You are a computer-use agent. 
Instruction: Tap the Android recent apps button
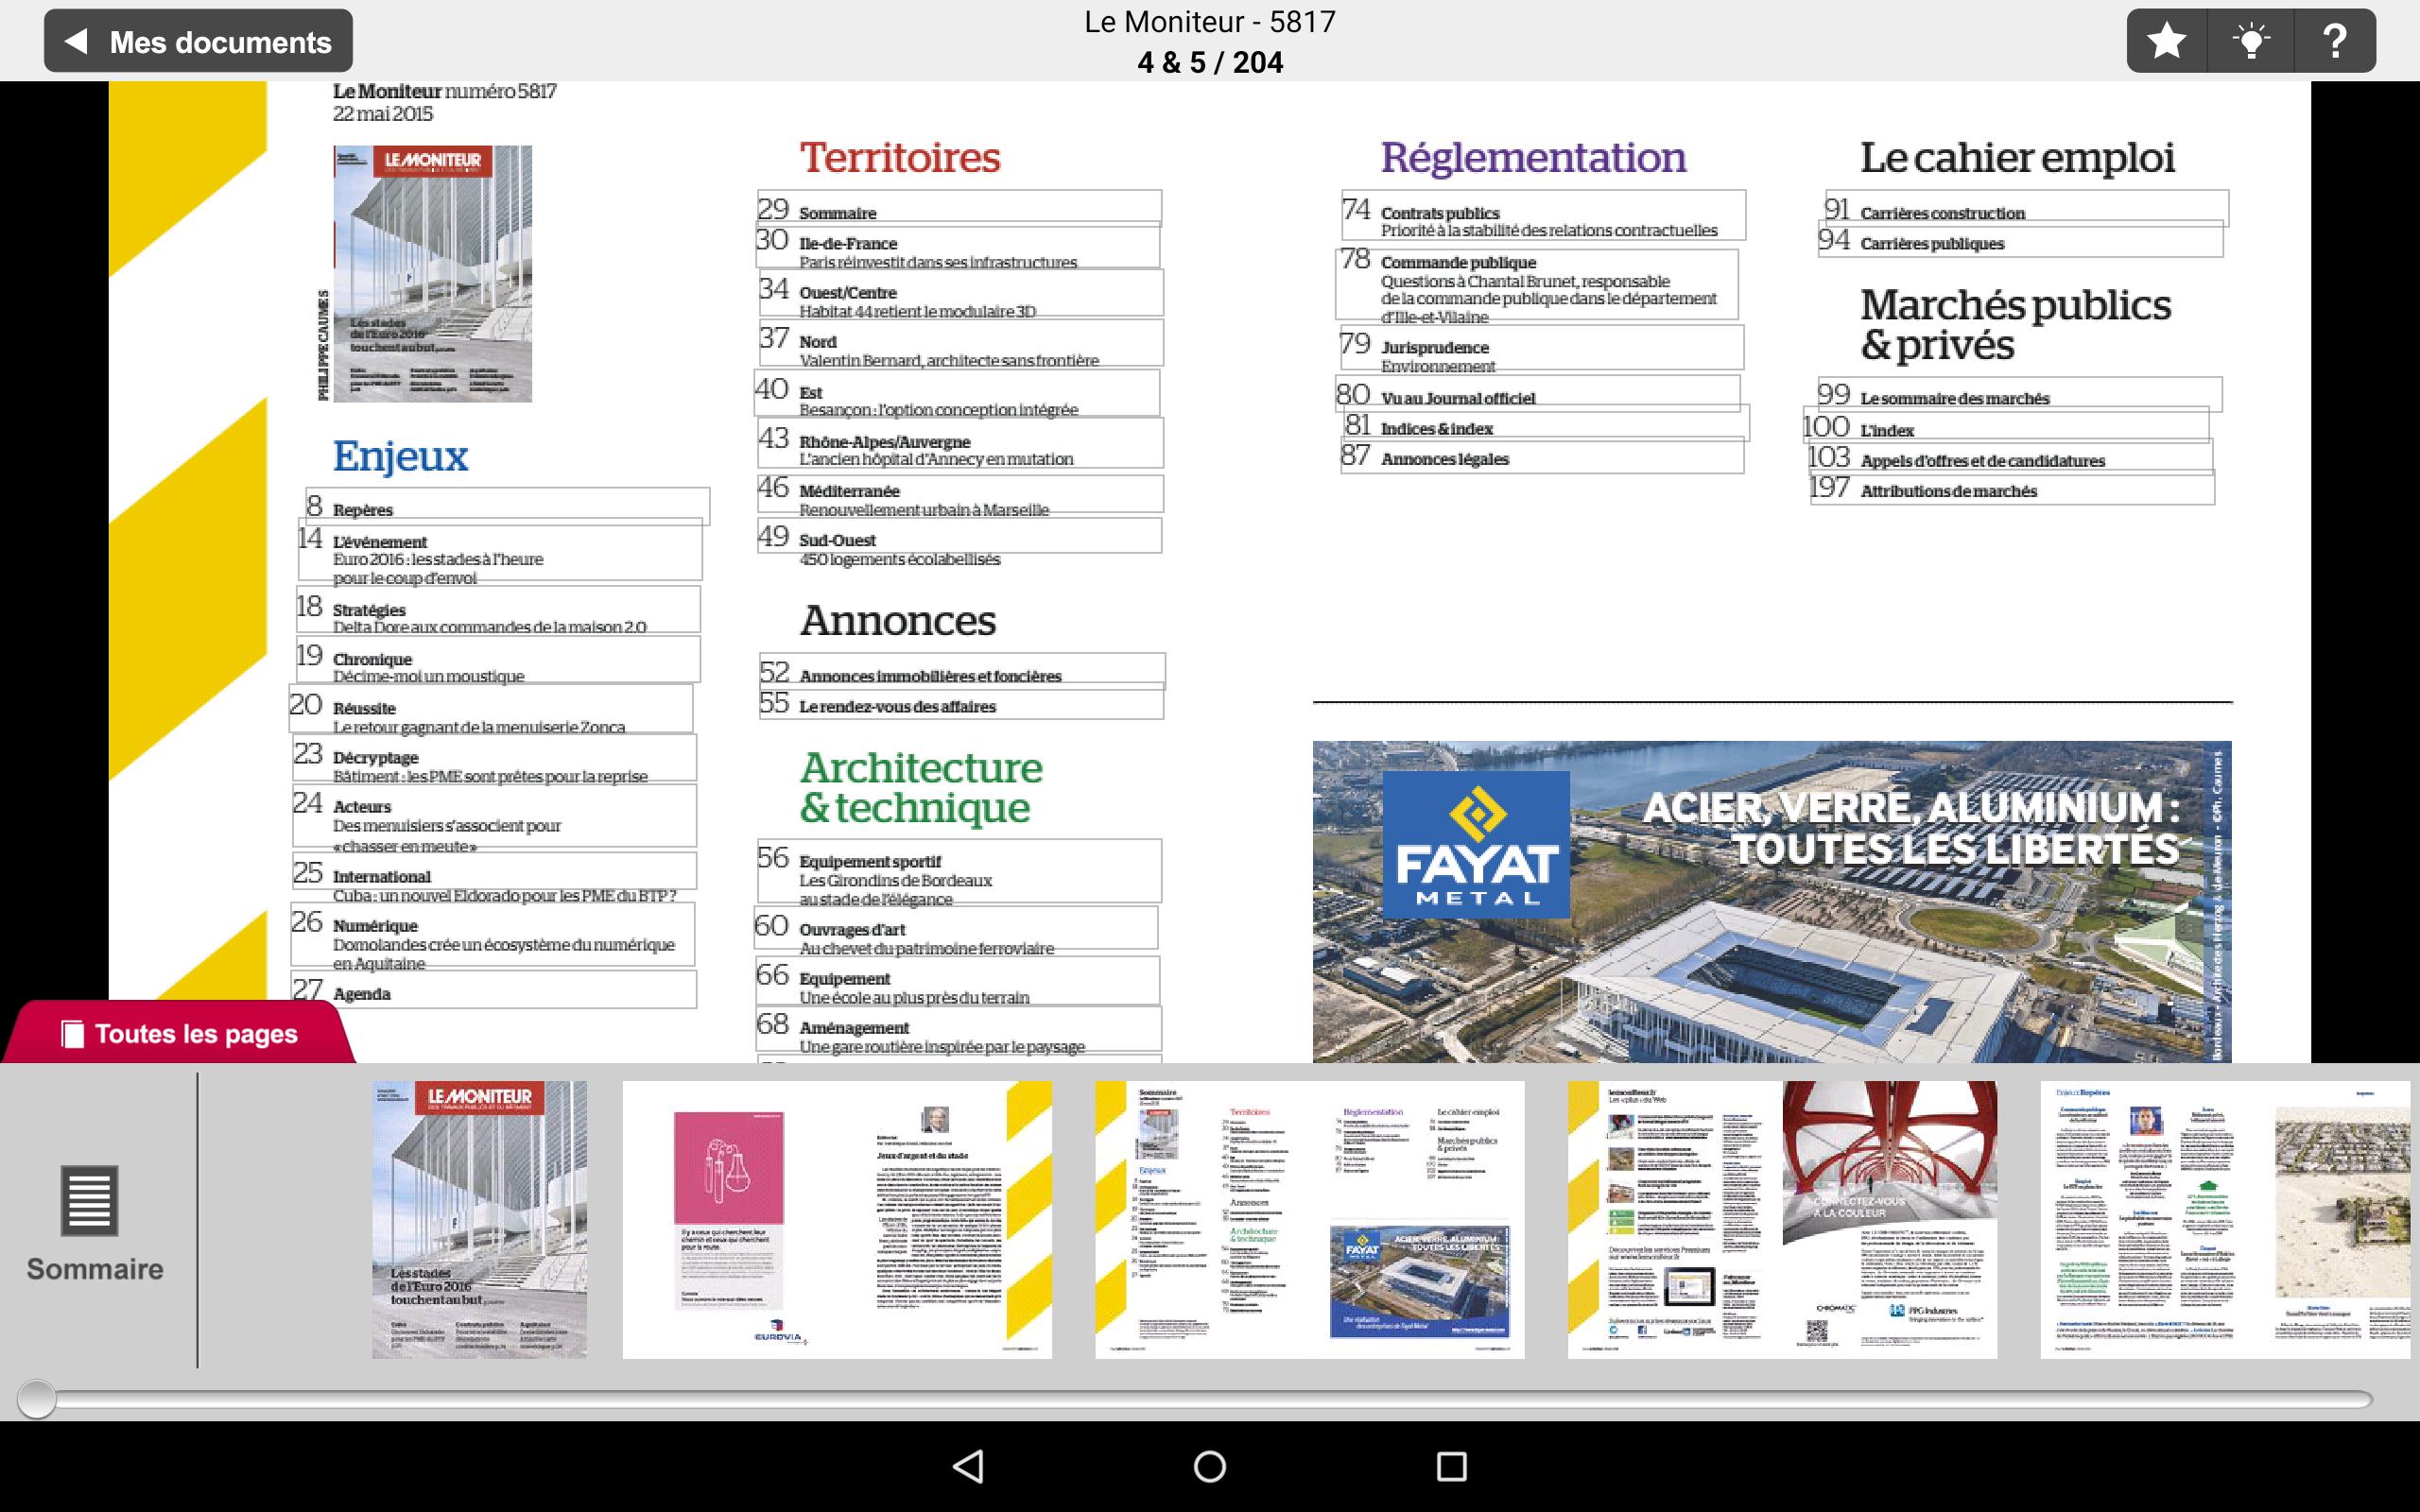(1451, 1466)
